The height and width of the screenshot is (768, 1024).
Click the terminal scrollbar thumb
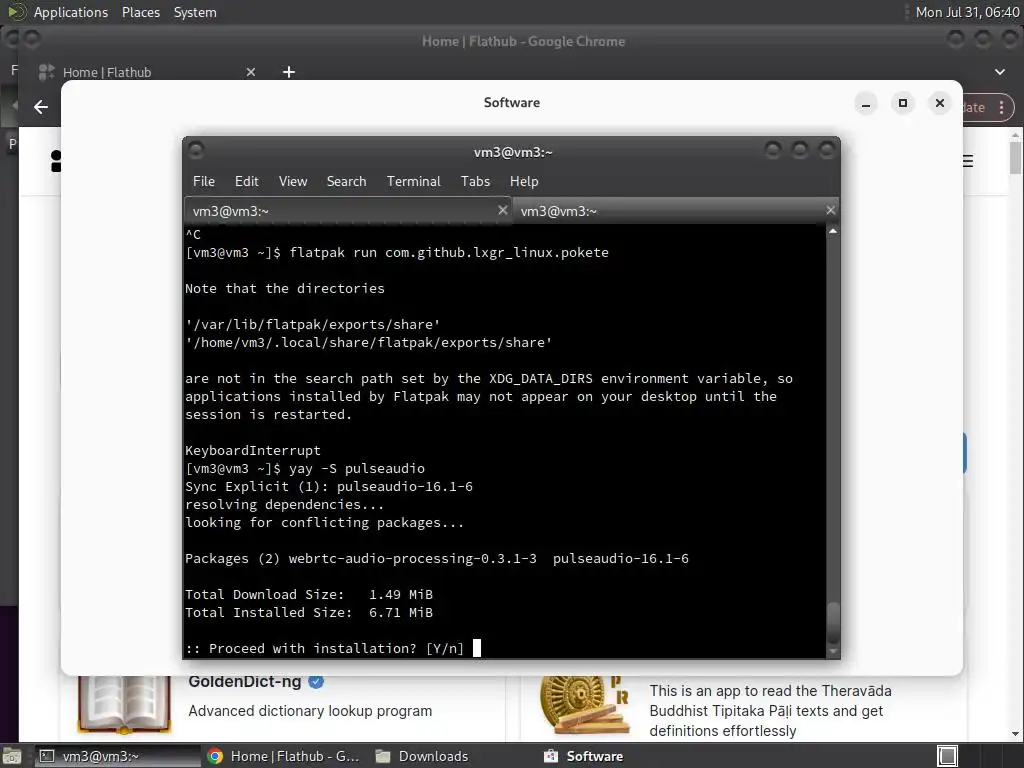point(833,622)
